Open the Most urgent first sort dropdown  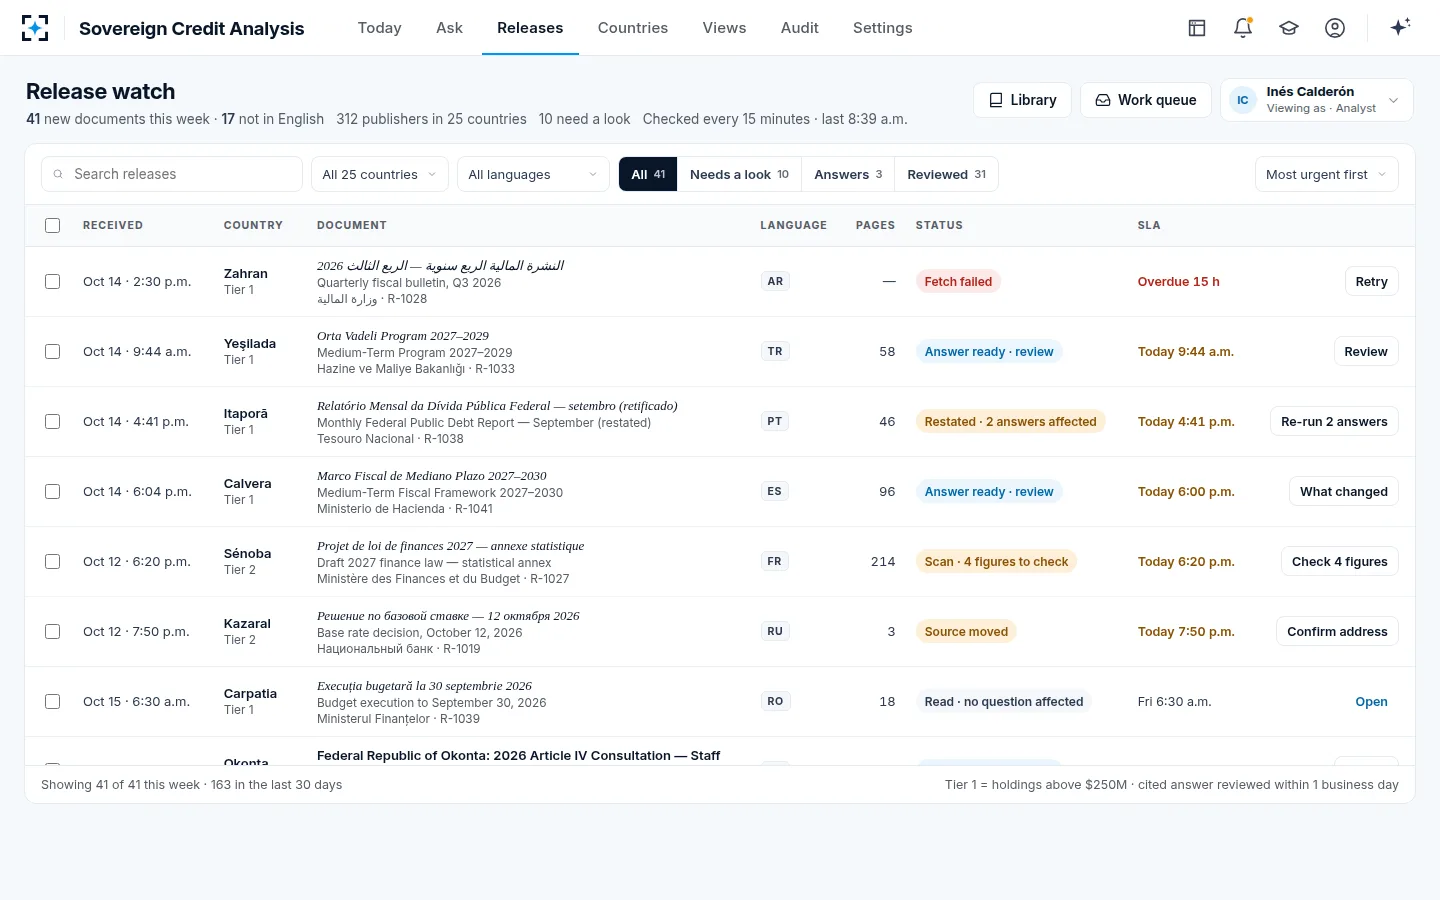(x=1326, y=174)
